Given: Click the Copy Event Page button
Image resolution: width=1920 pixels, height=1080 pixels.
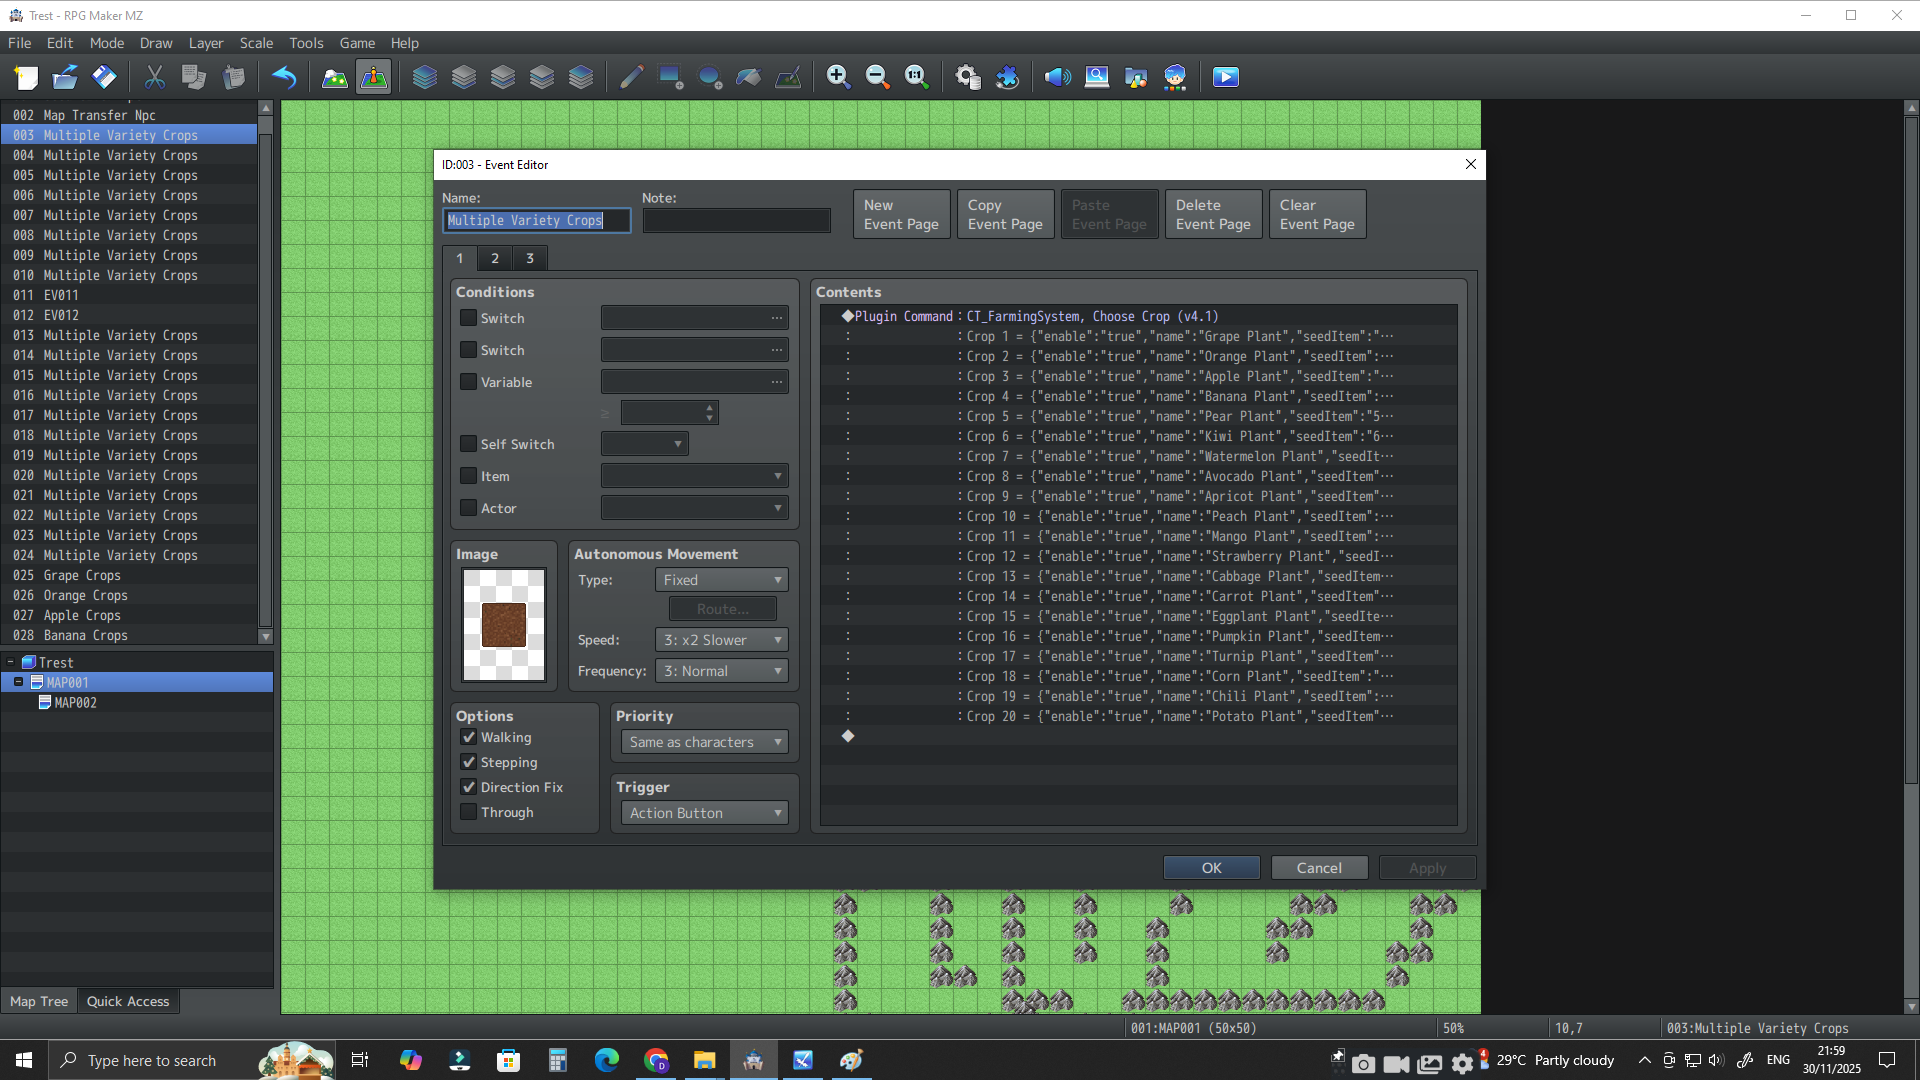Looking at the screenshot, I should tap(1005, 214).
